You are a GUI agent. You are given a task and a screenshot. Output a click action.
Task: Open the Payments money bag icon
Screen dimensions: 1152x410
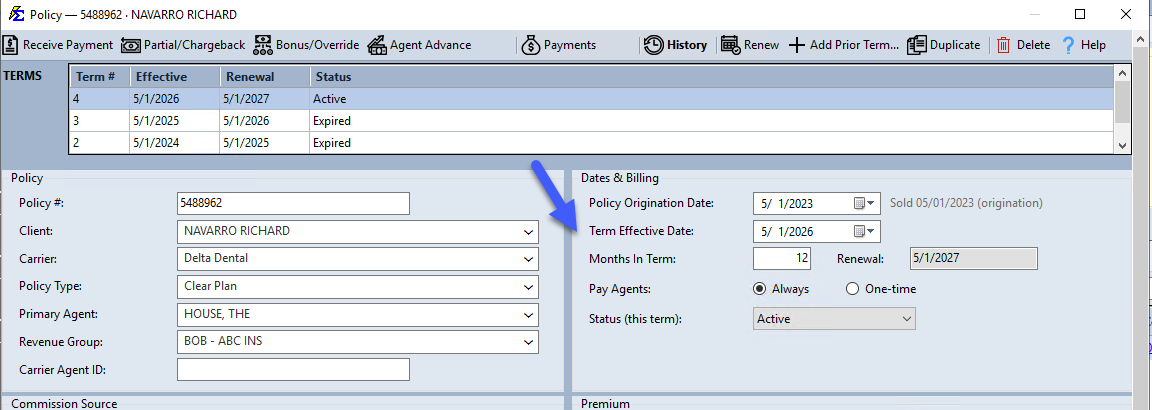pos(531,45)
